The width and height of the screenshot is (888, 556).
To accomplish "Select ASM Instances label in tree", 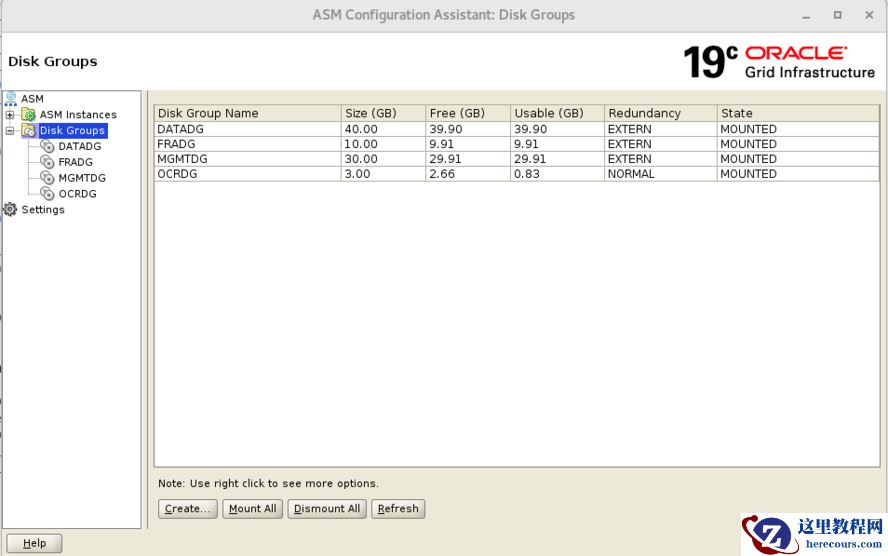I will [x=78, y=114].
